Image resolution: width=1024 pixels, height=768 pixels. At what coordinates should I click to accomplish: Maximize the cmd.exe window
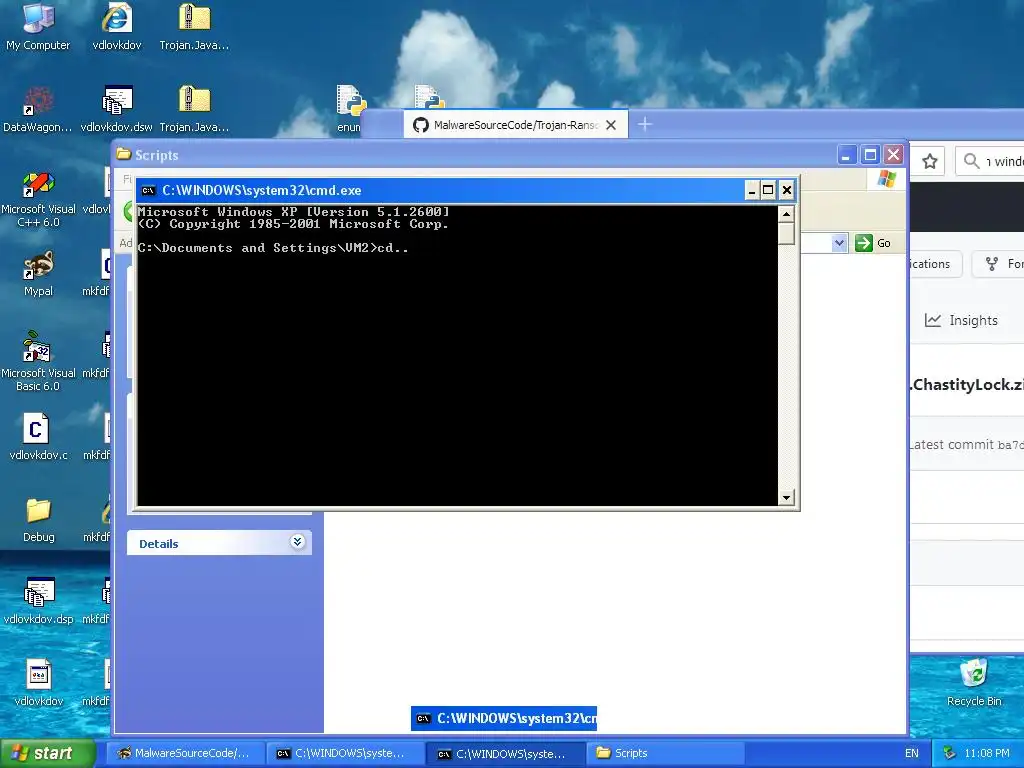(768, 191)
